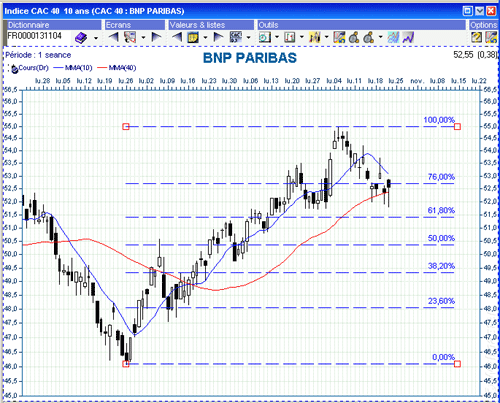The height and width of the screenshot is (403, 500).
Task: Click the yellow candlestick indicator icon
Action: tap(315, 37)
